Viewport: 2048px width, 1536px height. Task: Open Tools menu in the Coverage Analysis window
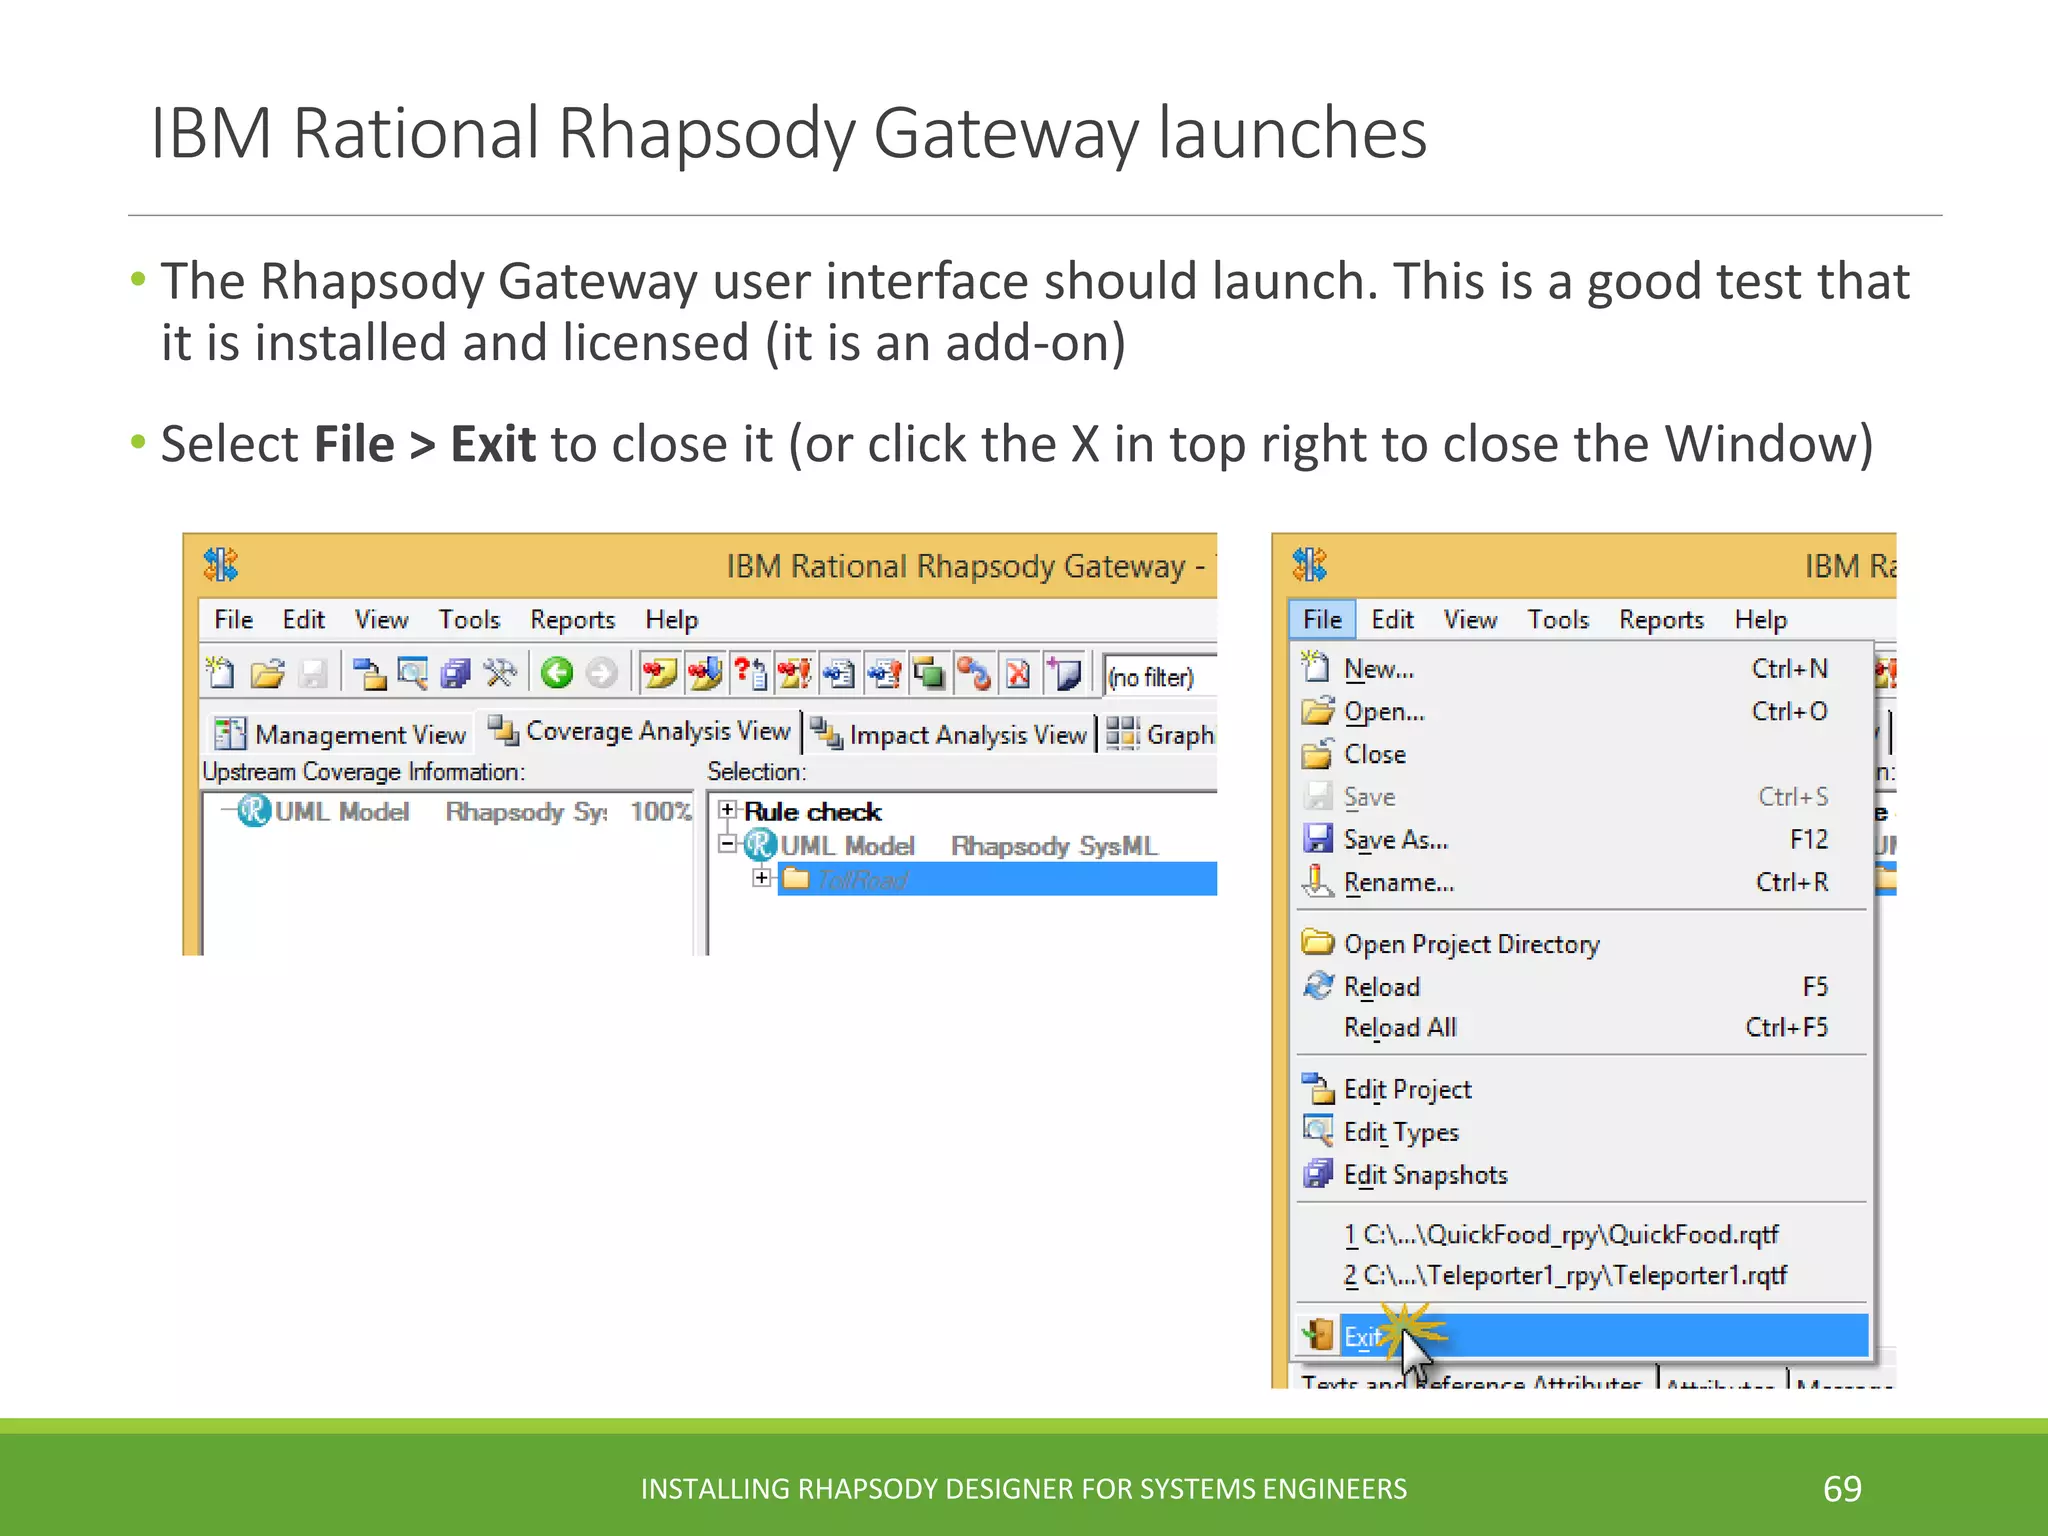click(470, 620)
